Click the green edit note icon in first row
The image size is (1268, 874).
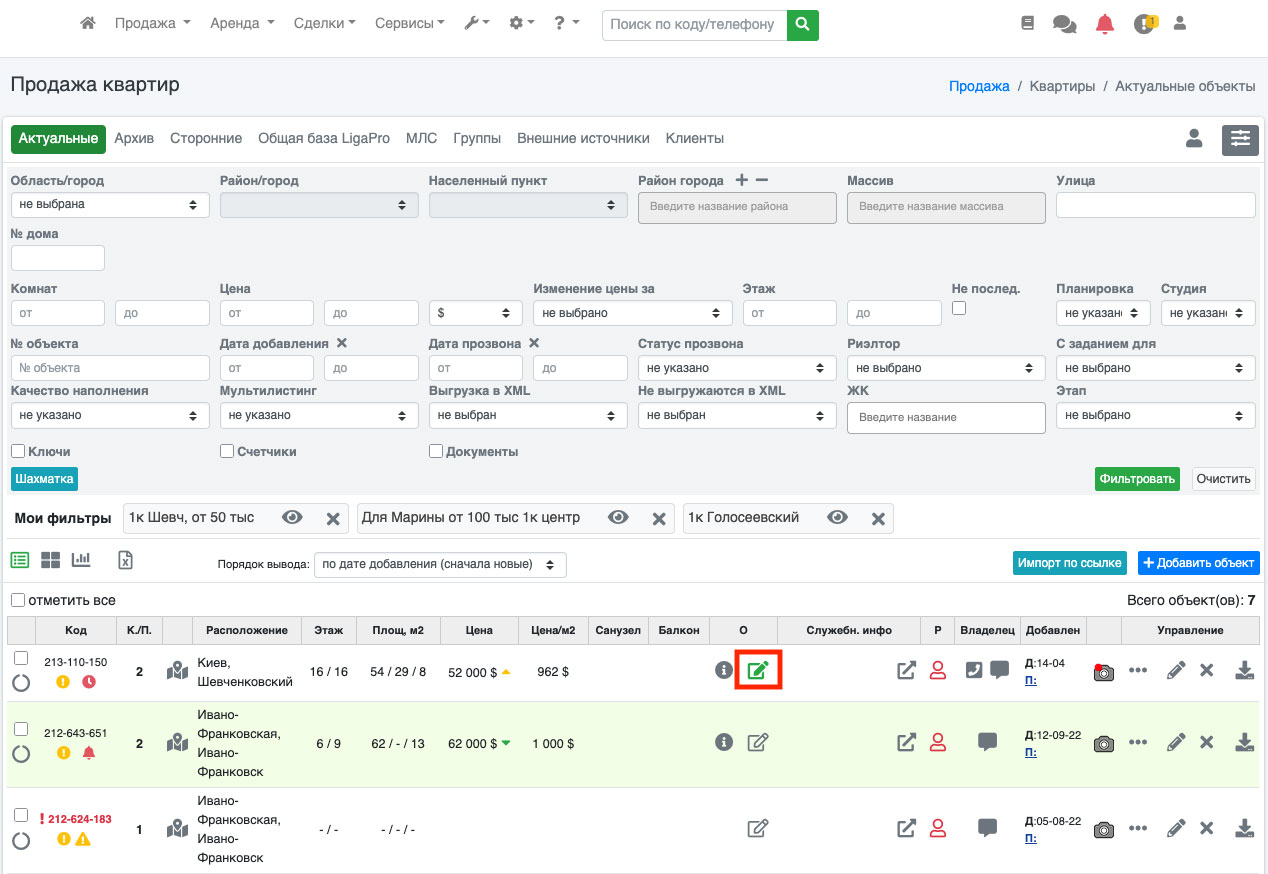coord(758,670)
